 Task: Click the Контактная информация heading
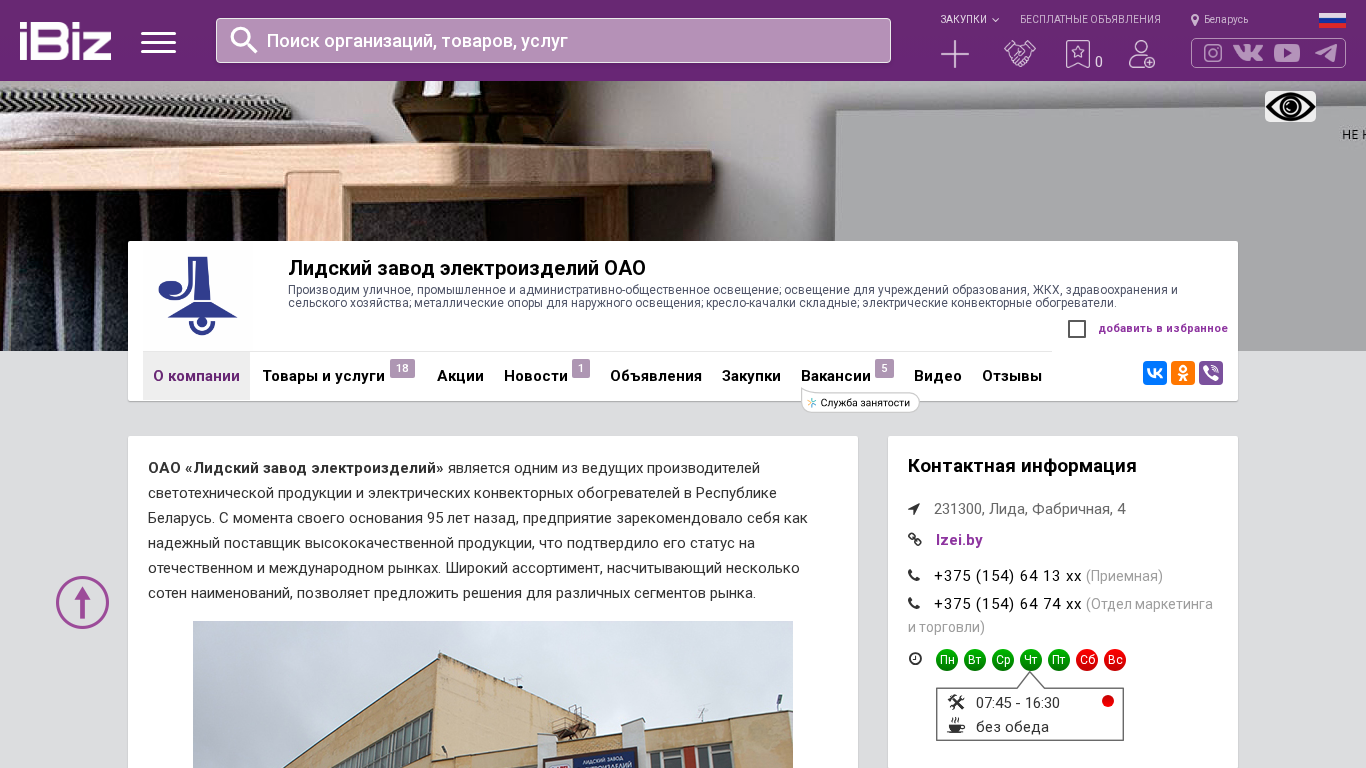point(1022,466)
